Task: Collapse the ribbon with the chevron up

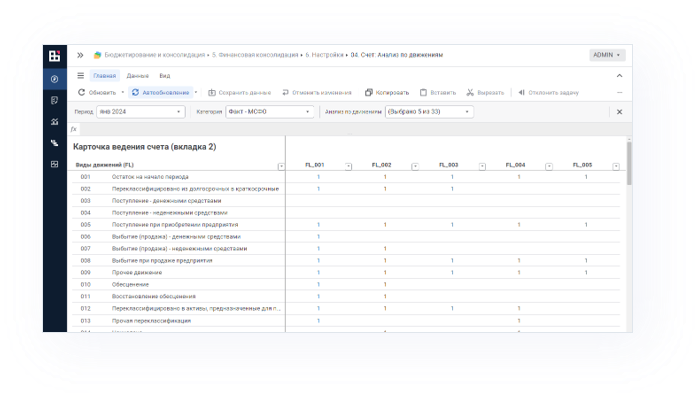Action: coord(620,76)
